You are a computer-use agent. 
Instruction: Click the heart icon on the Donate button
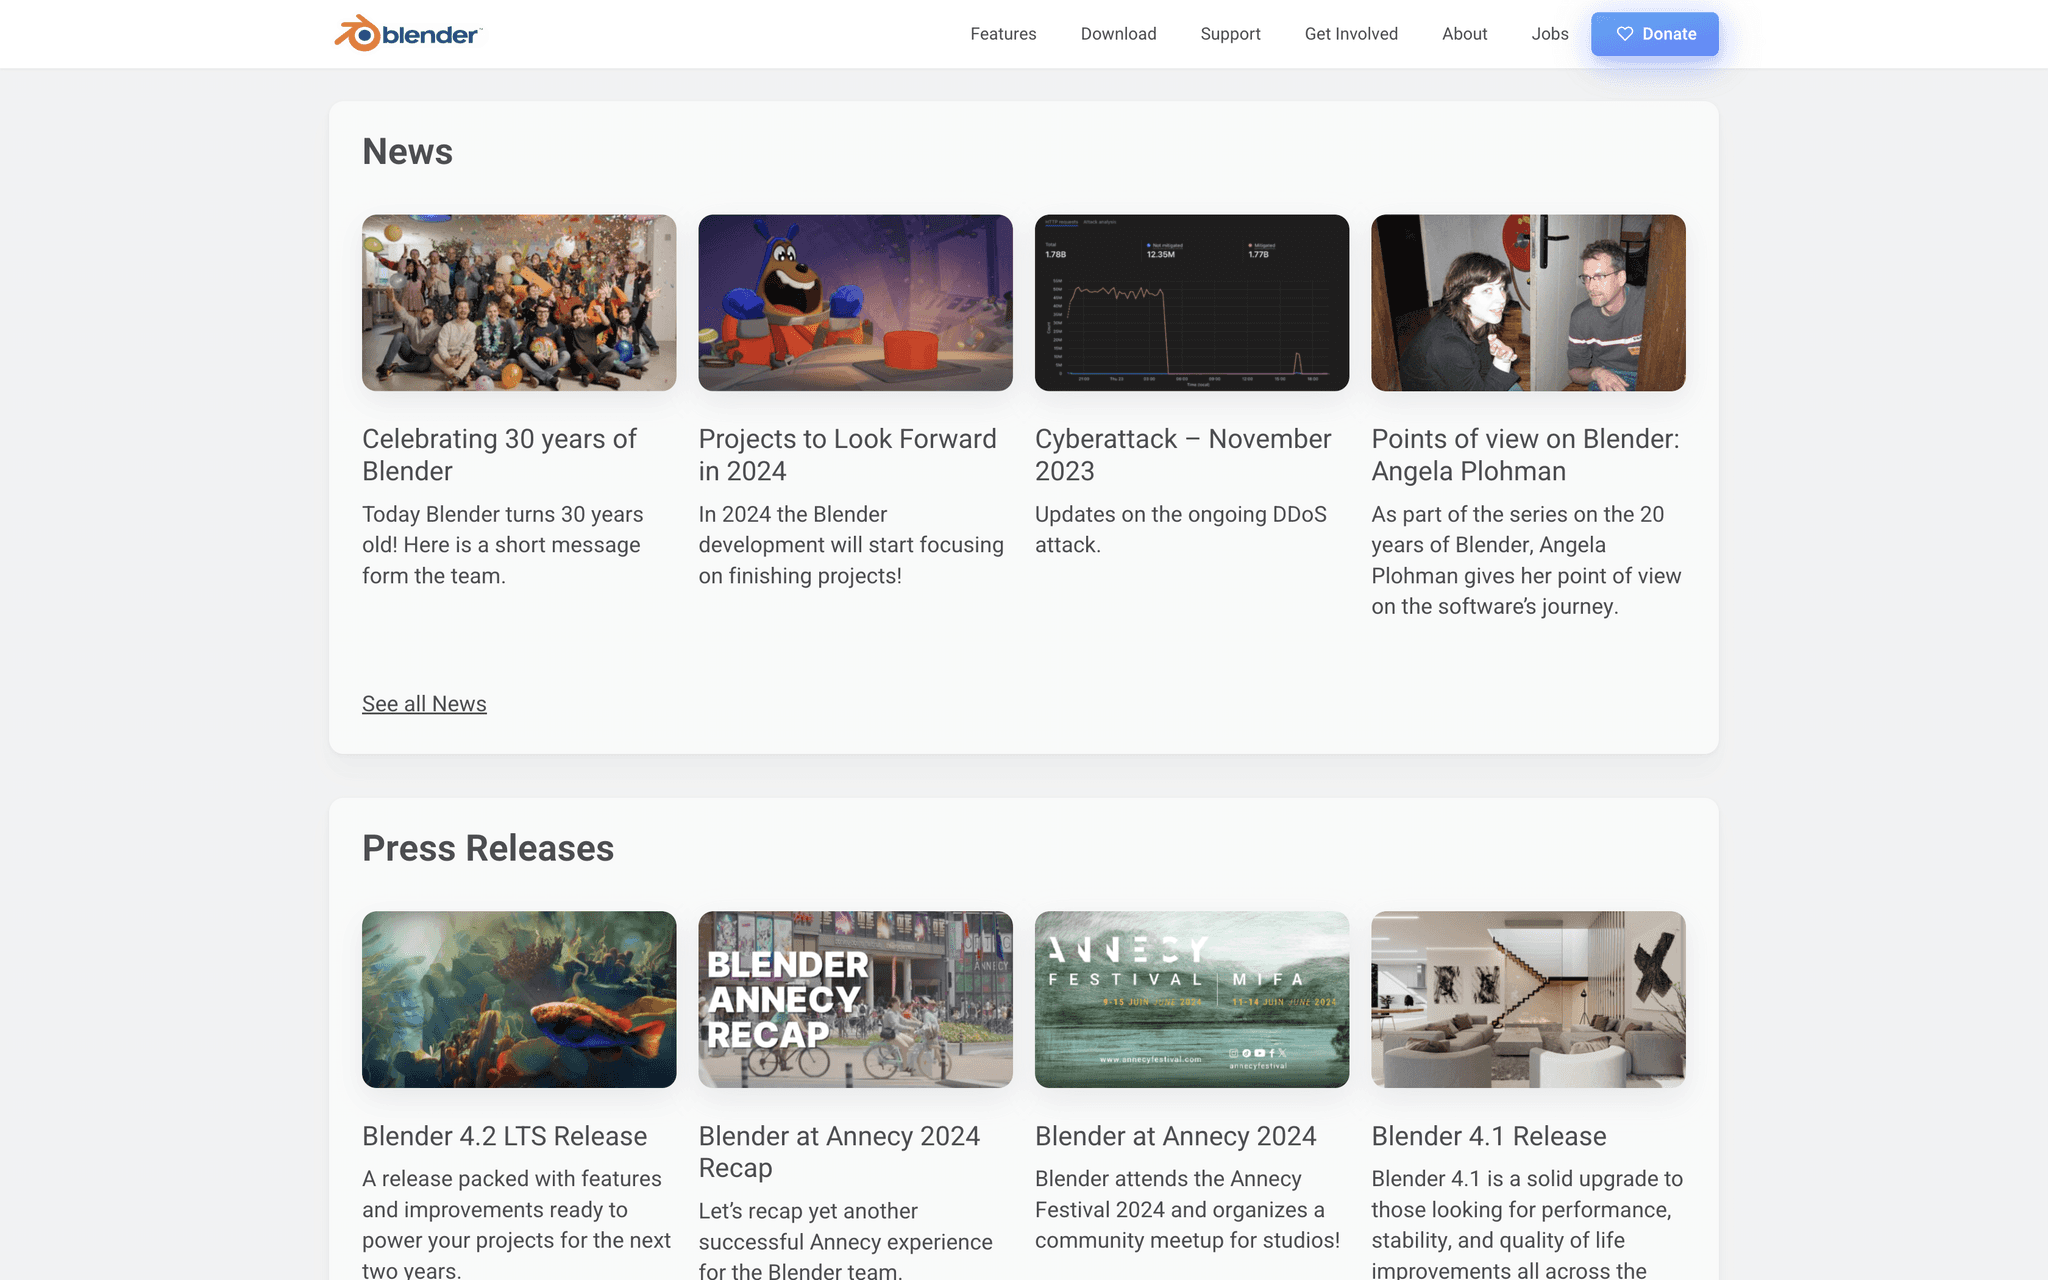tap(1625, 34)
